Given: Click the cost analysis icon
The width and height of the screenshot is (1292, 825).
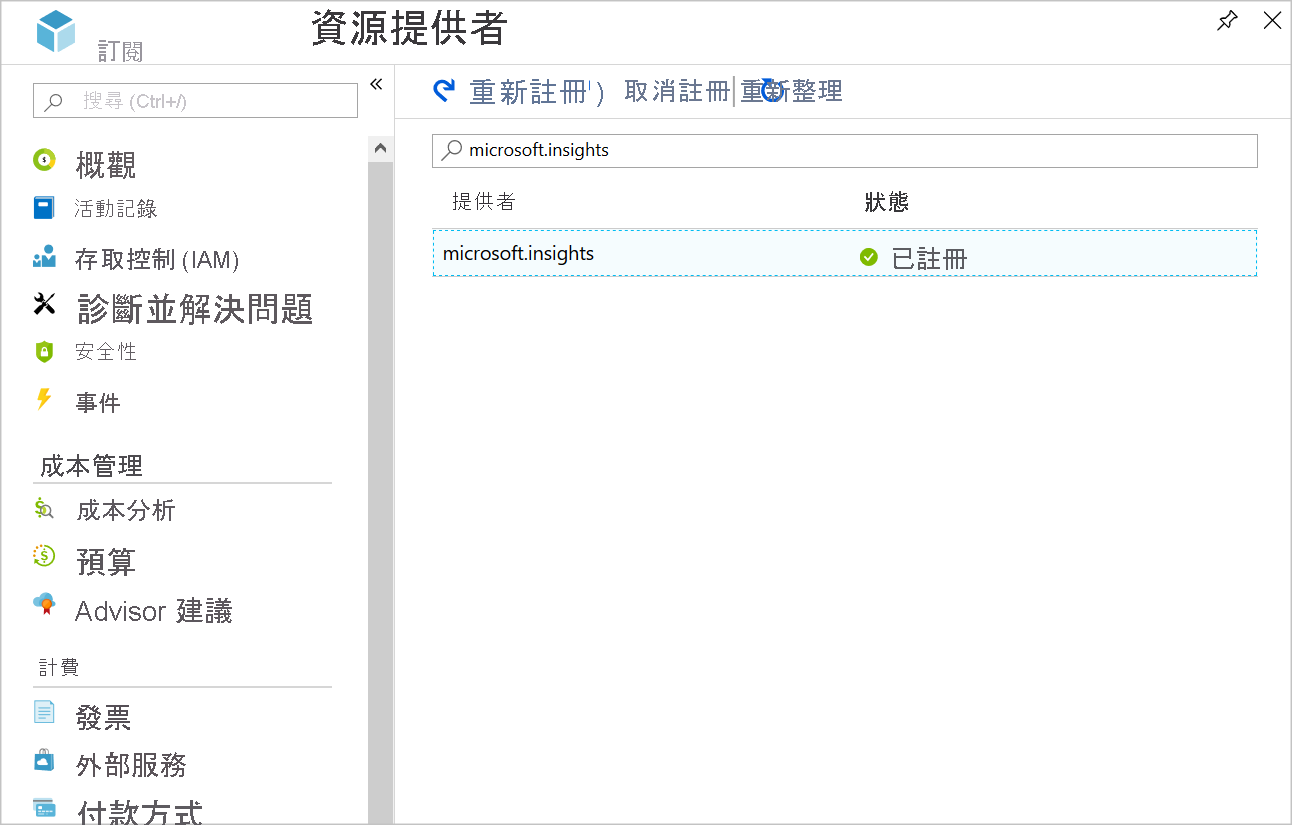Looking at the screenshot, I should (x=44, y=508).
